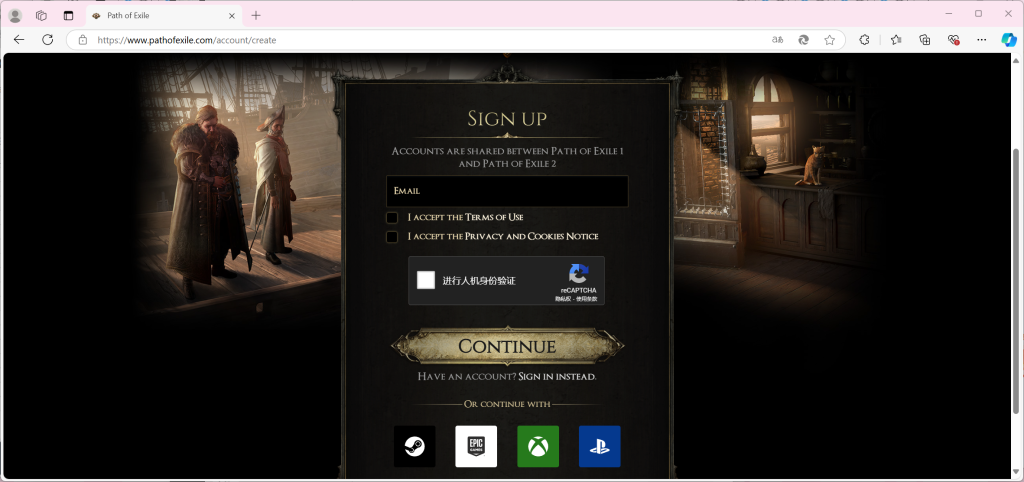Close the Path of Exile tab

tap(232, 16)
